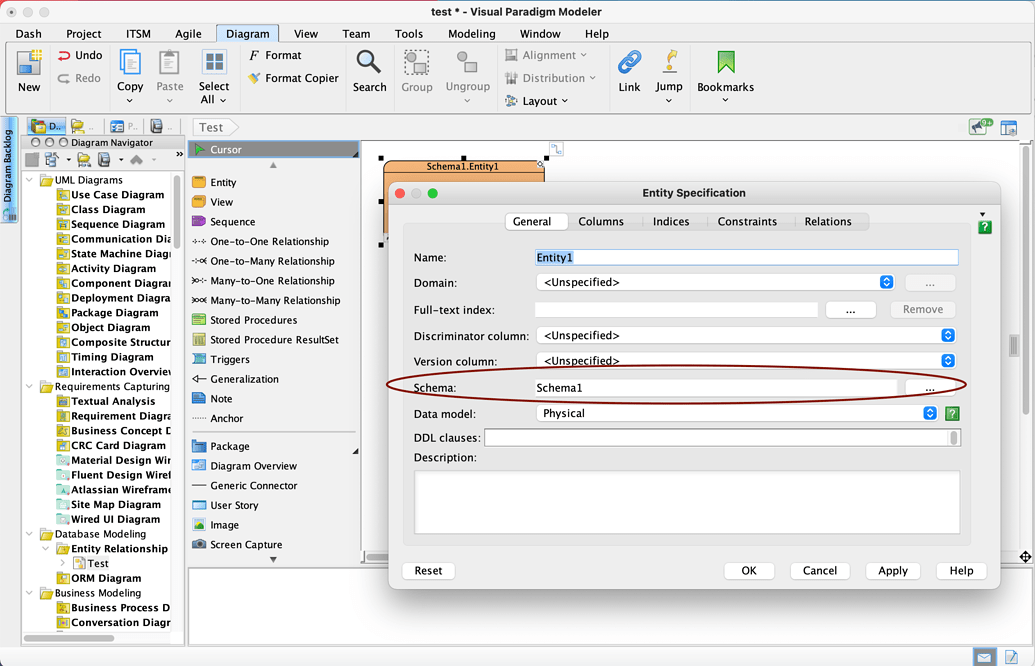
Task: Open the Tools menu
Action: (x=408, y=33)
